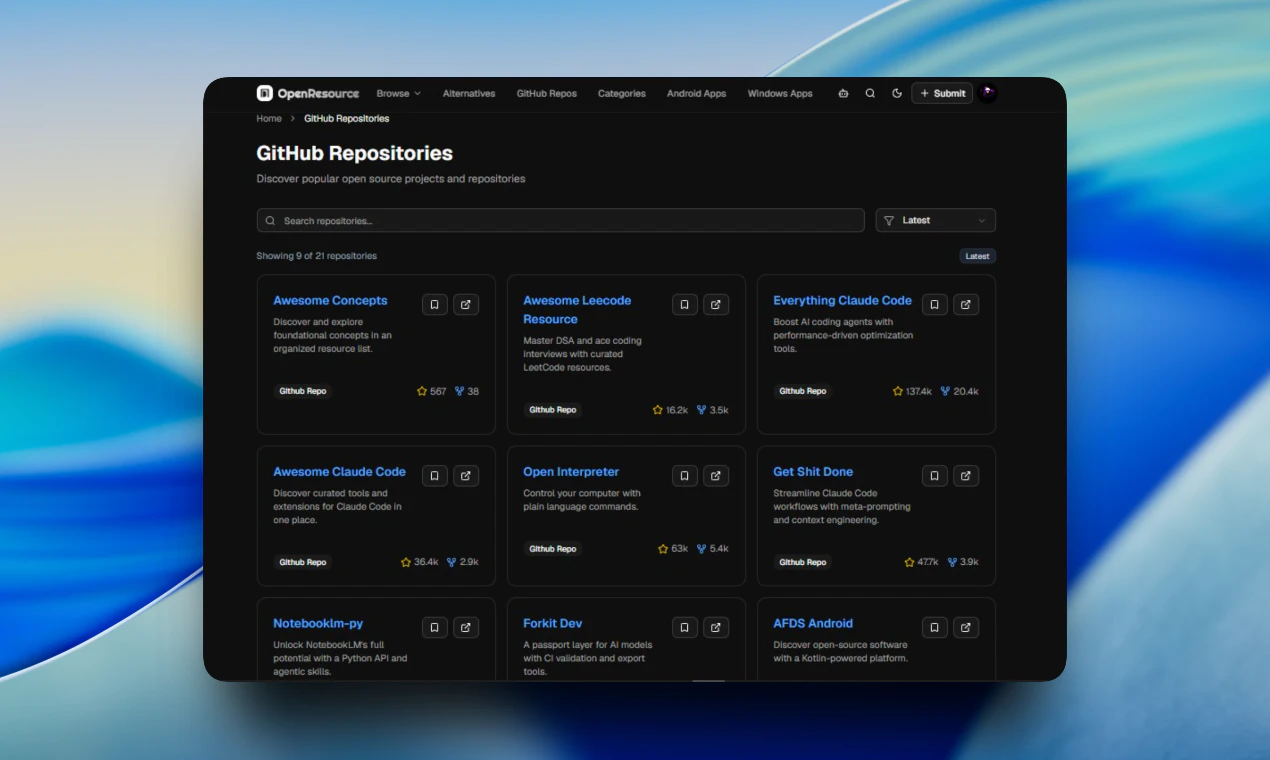Open external link for Open Interpreter
The image size is (1270, 760).
(716, 475)
